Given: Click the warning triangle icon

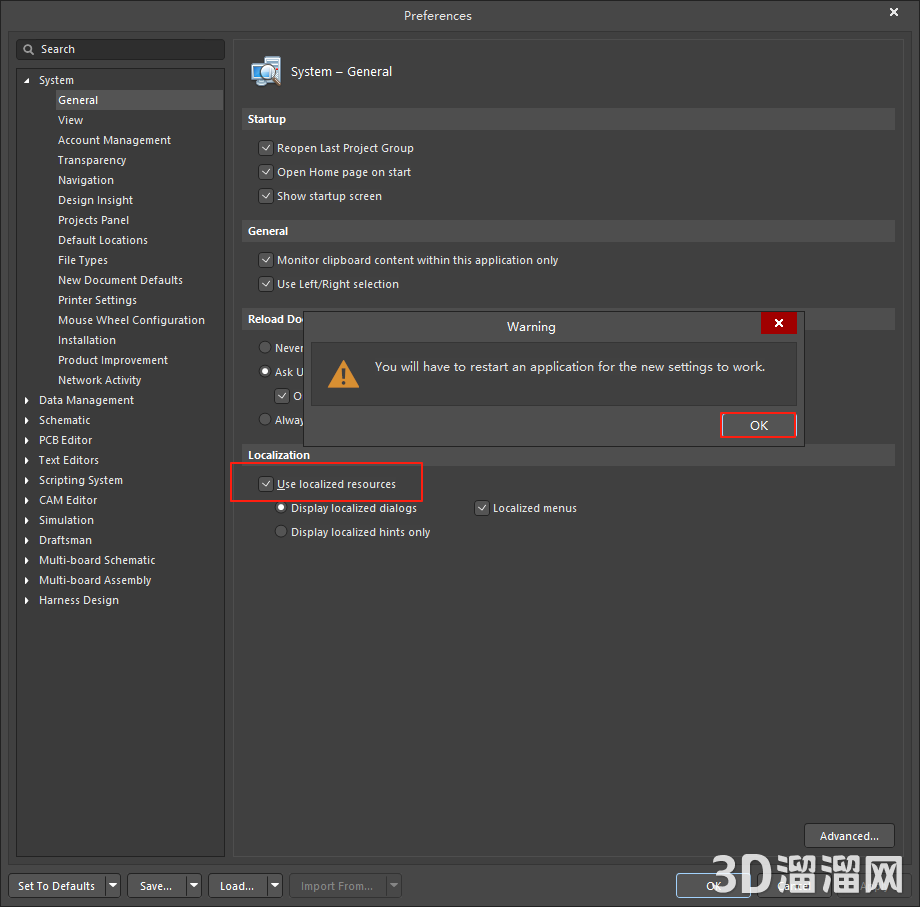Looking at the screenshot, I should (x=343, y=374).
